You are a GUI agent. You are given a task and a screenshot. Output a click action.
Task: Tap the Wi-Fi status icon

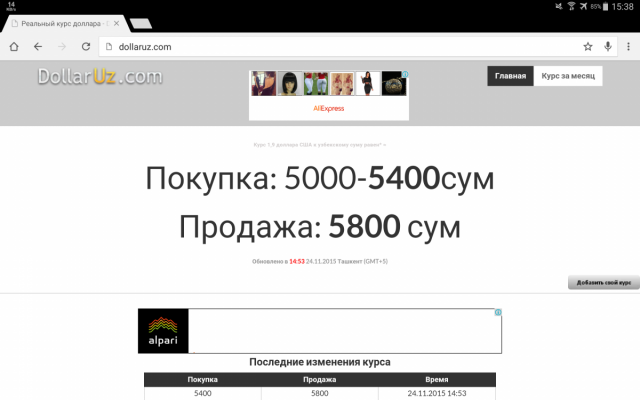571,6
